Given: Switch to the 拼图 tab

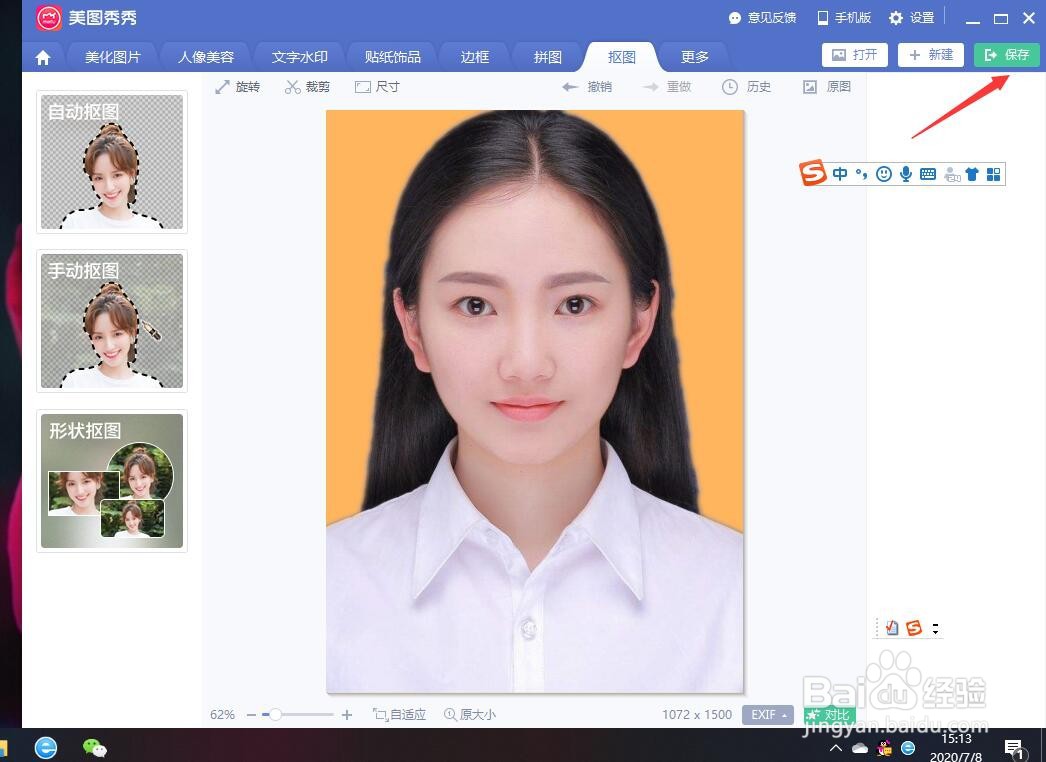Looking at the screenshot, I should 547,57.
